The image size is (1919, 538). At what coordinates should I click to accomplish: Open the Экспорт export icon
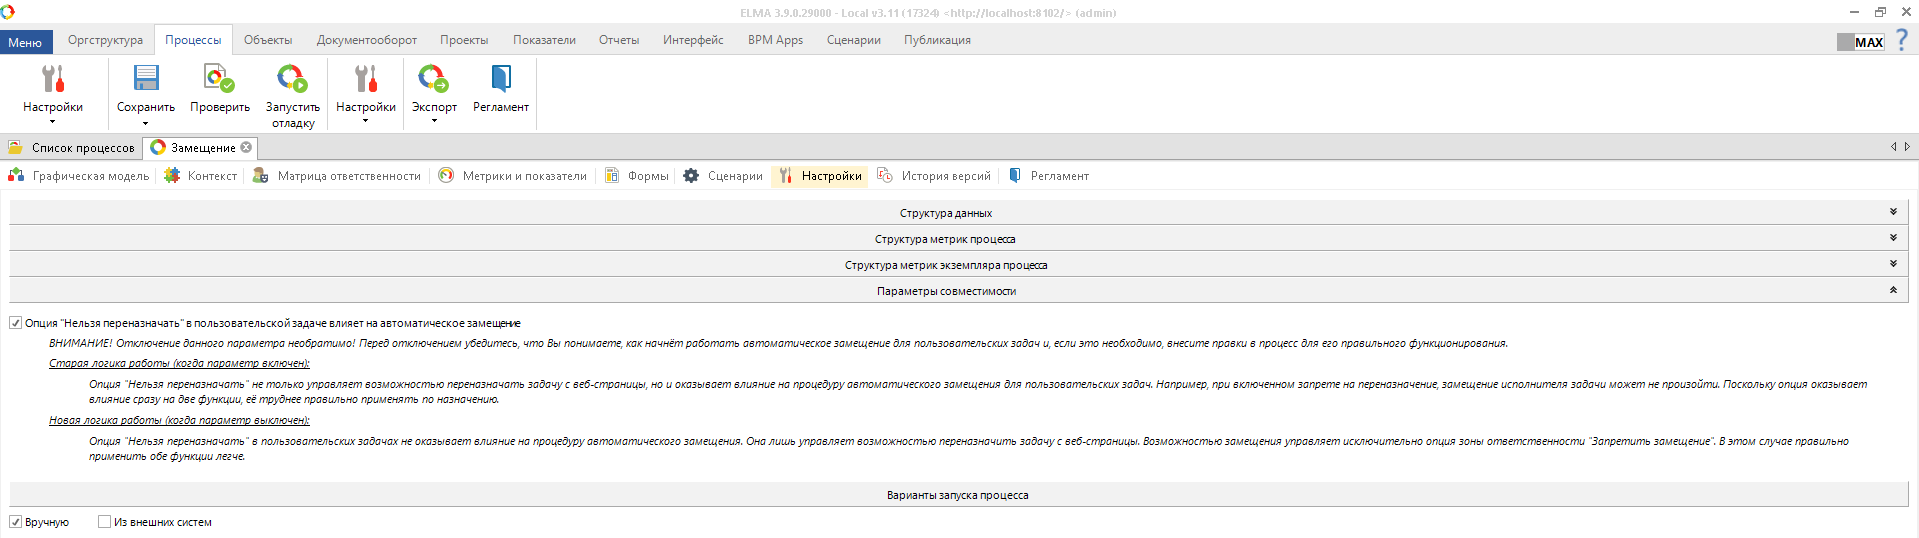(x=434, y=79)
